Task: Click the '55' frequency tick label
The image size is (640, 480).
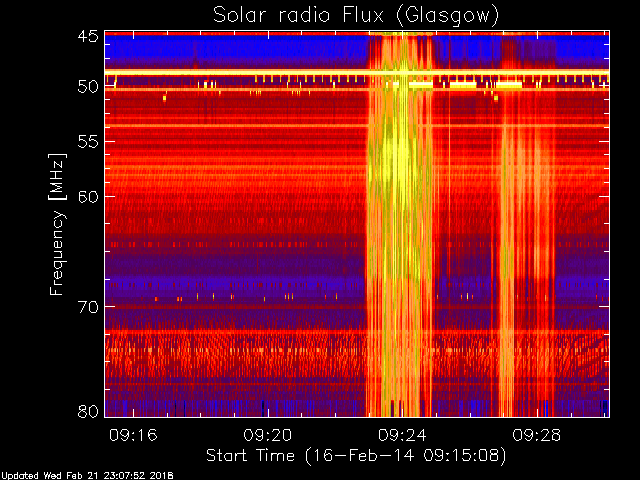Action: 88,142
